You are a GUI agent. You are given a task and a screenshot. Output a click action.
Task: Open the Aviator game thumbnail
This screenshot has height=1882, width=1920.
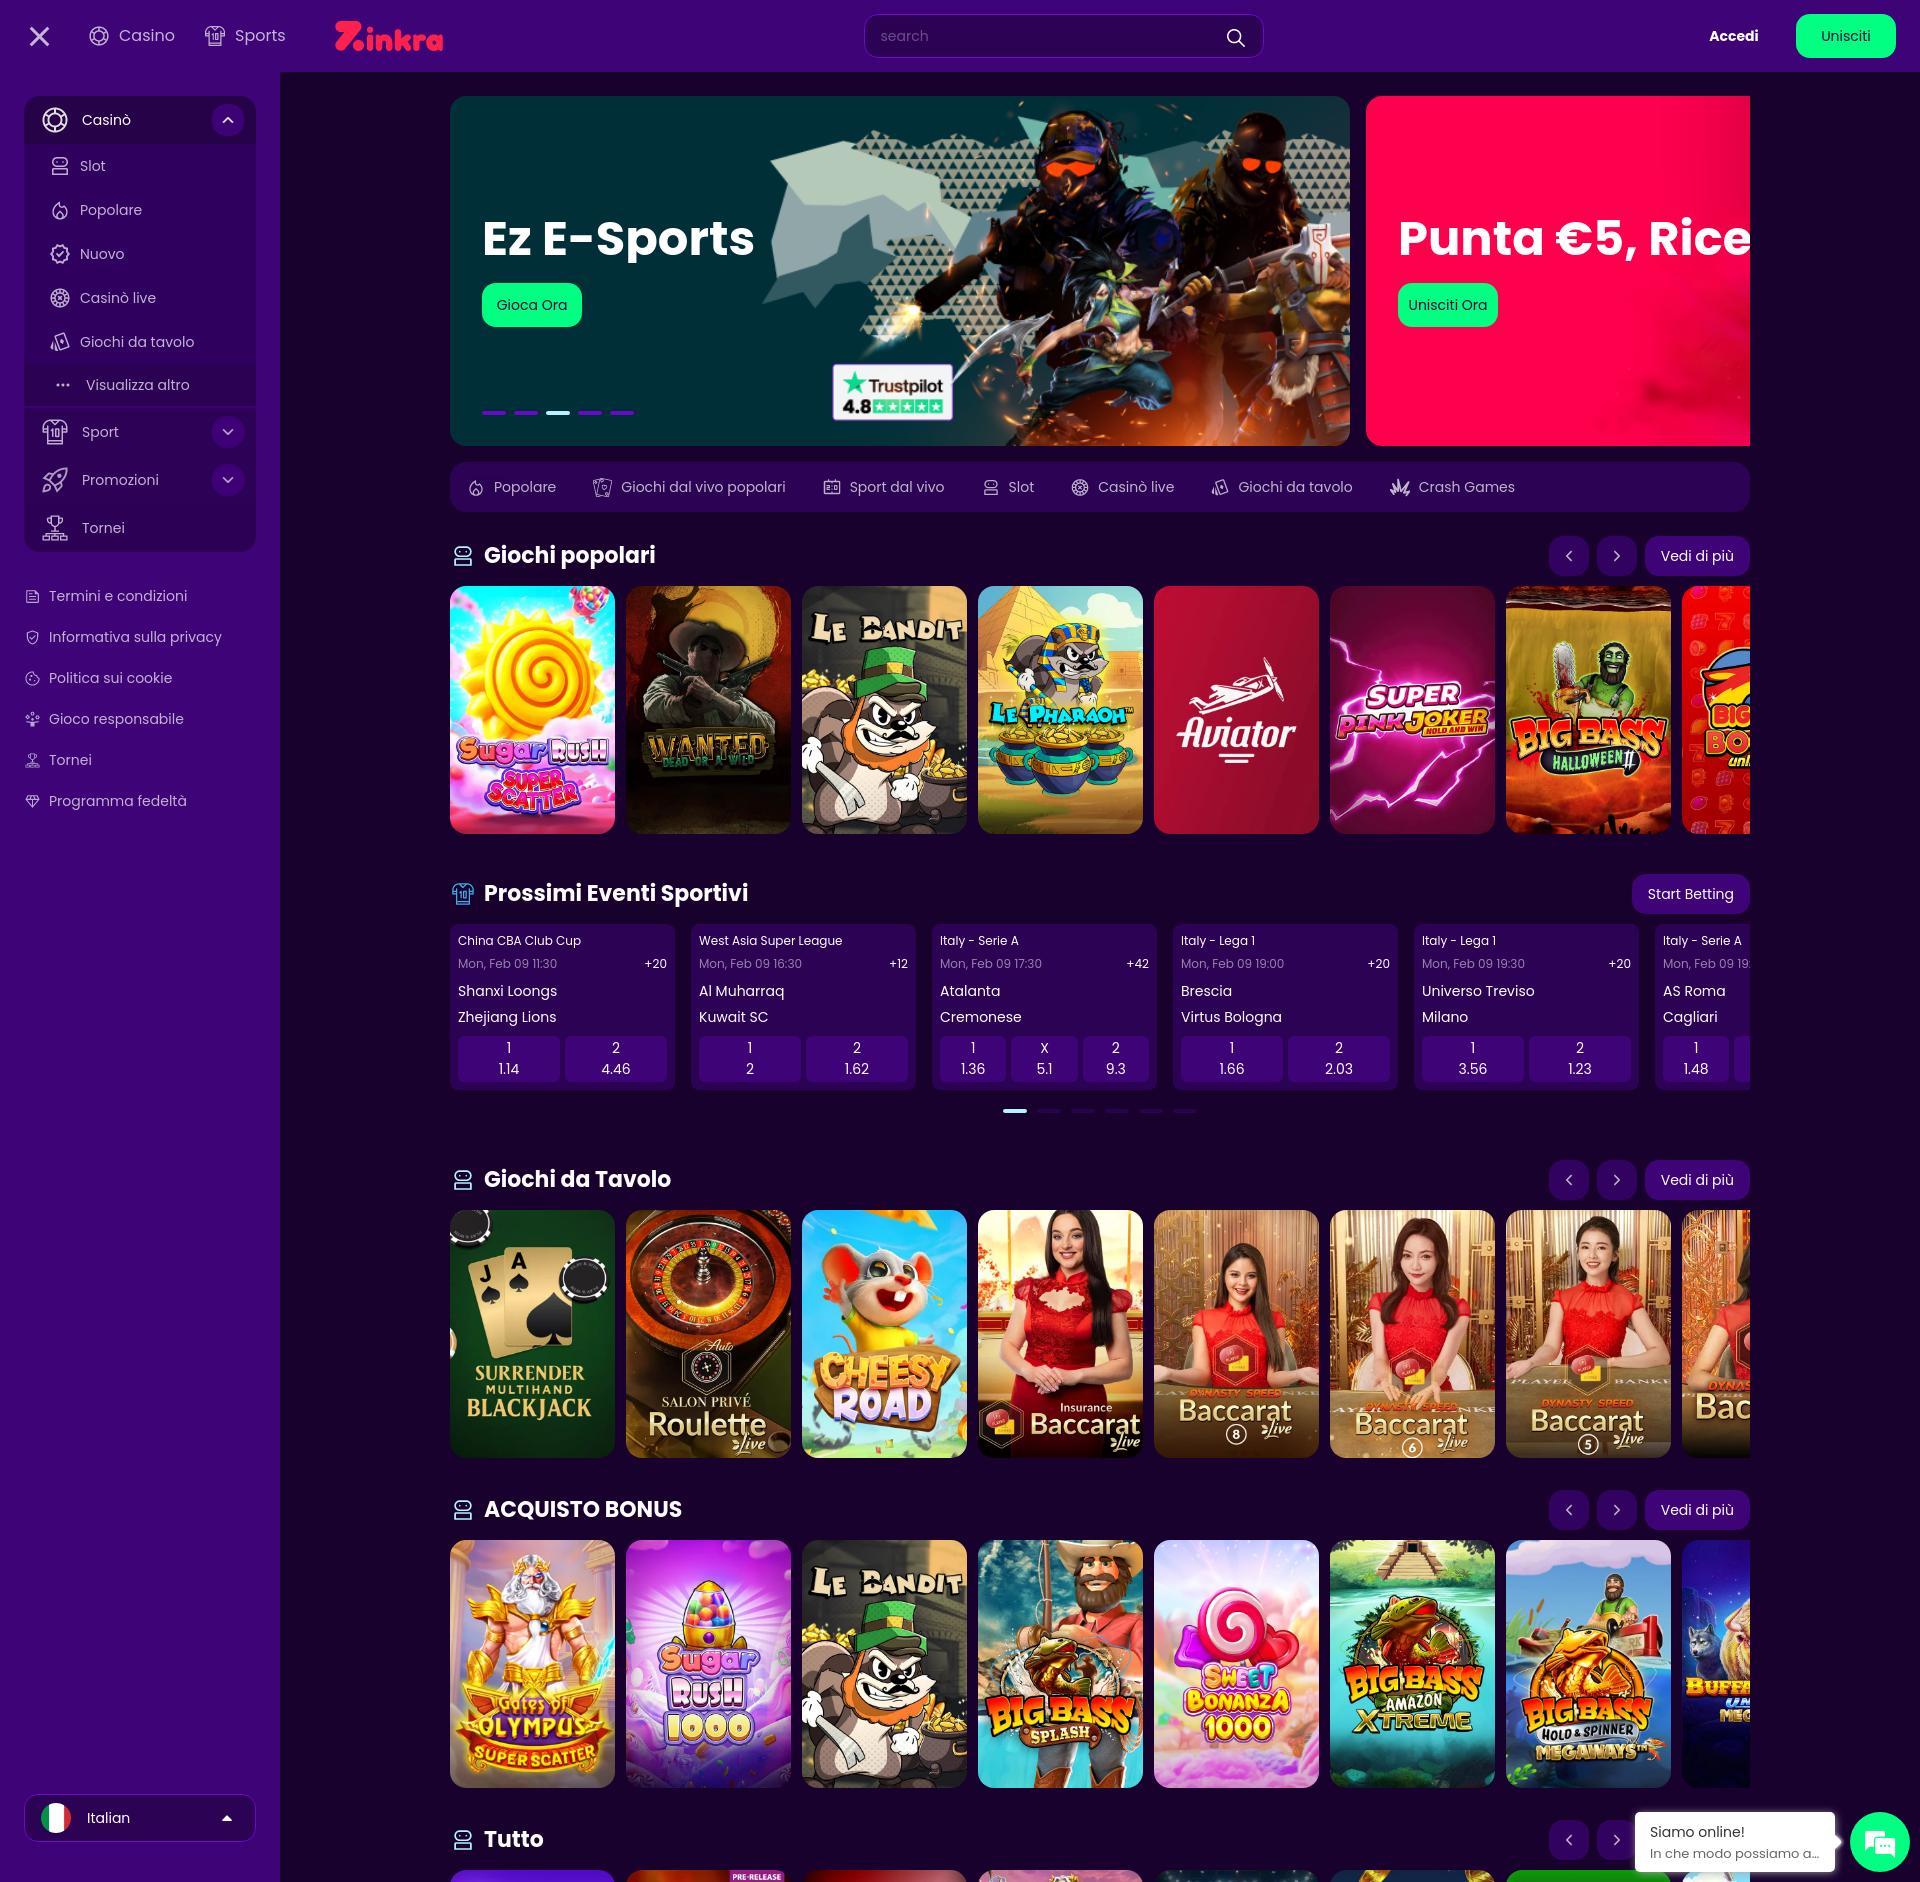(x=1236, y=710)
